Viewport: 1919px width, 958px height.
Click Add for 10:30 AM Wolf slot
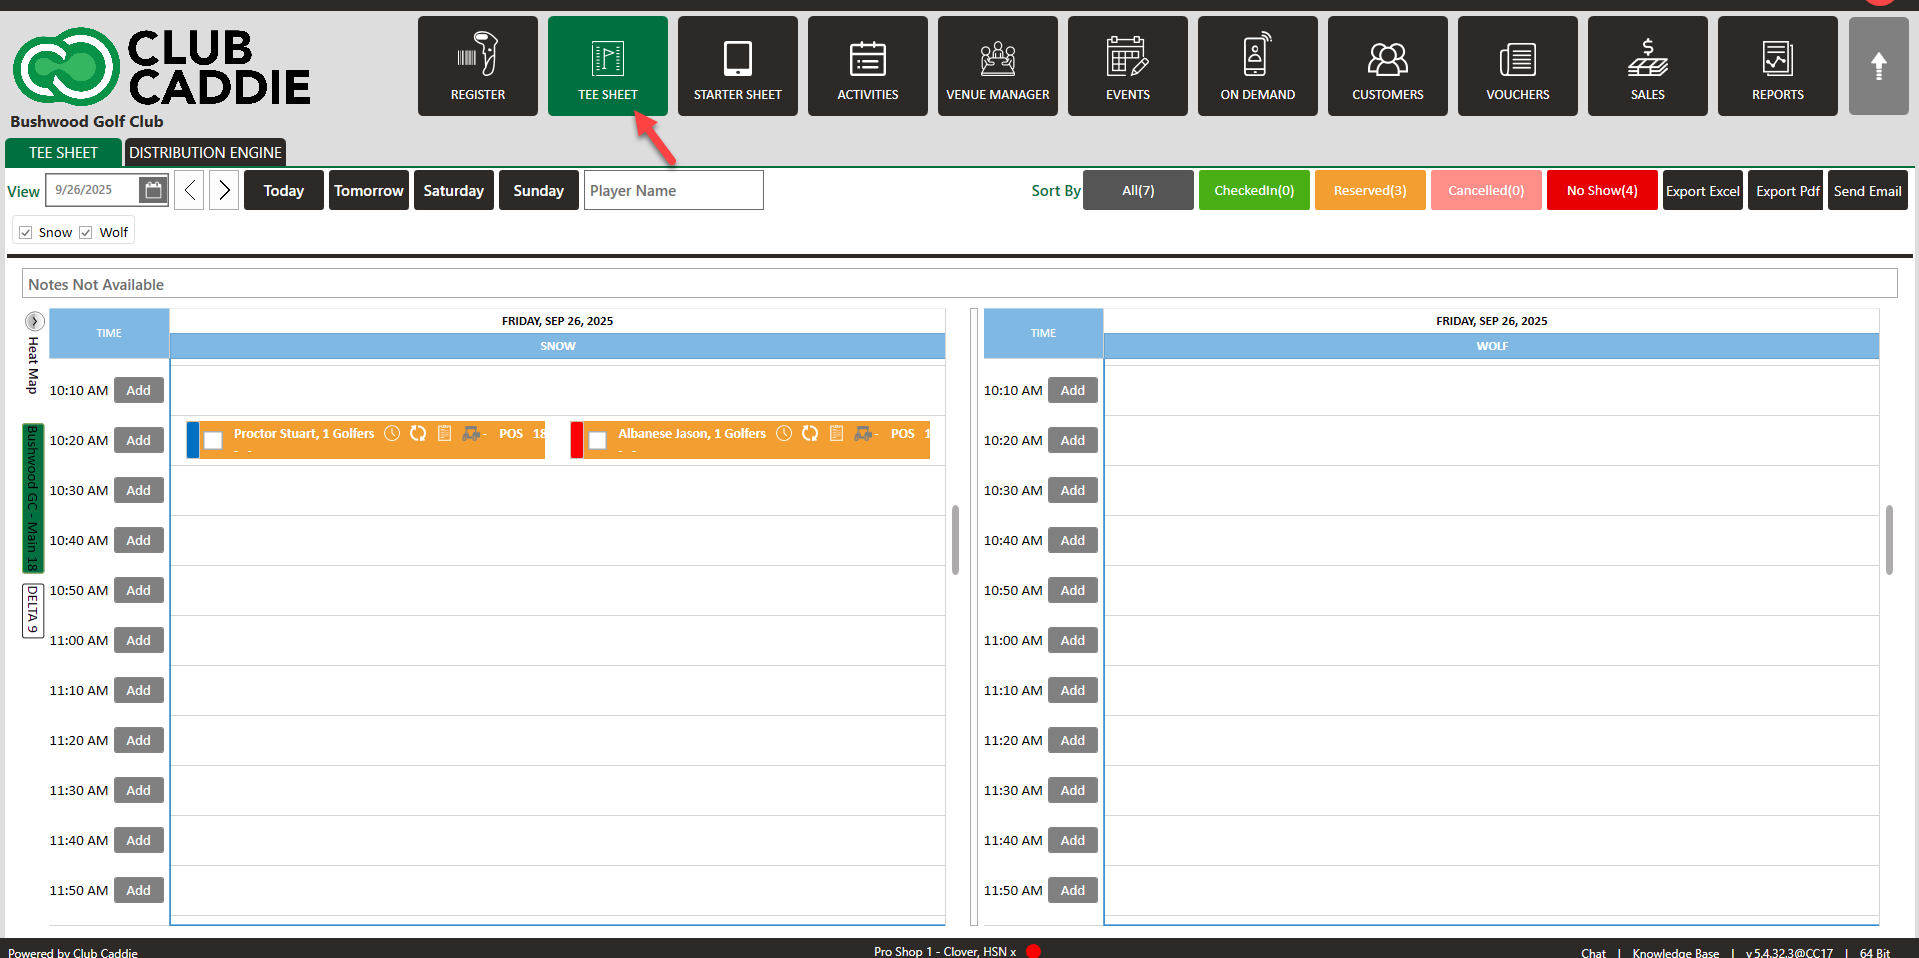pos(1072,490)
